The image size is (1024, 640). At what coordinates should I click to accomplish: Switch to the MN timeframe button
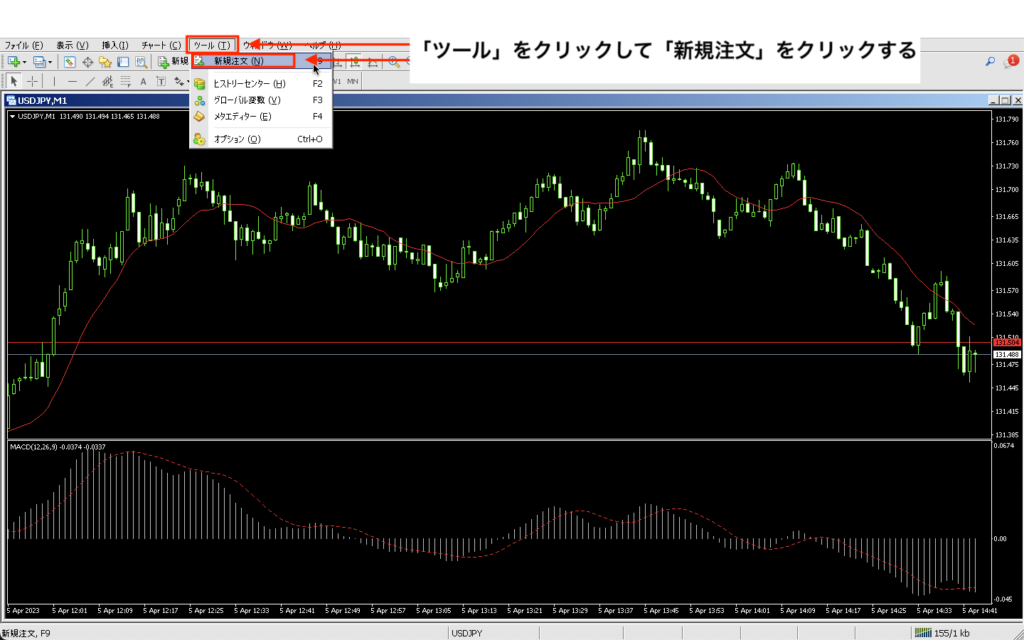click(353, 82)
